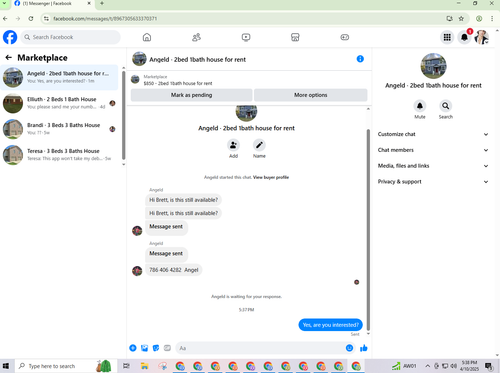Open View buyer profile link
Image resolution: width=500 pixels, height=373 pixels.
pos(271,177)
